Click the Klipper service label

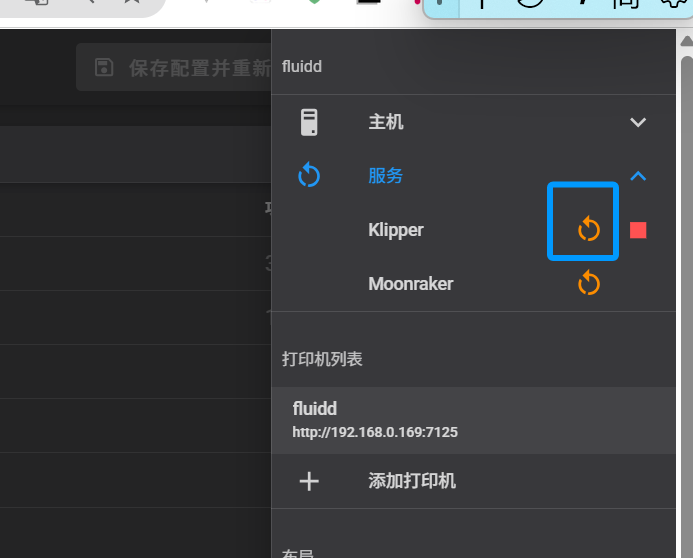396,230
